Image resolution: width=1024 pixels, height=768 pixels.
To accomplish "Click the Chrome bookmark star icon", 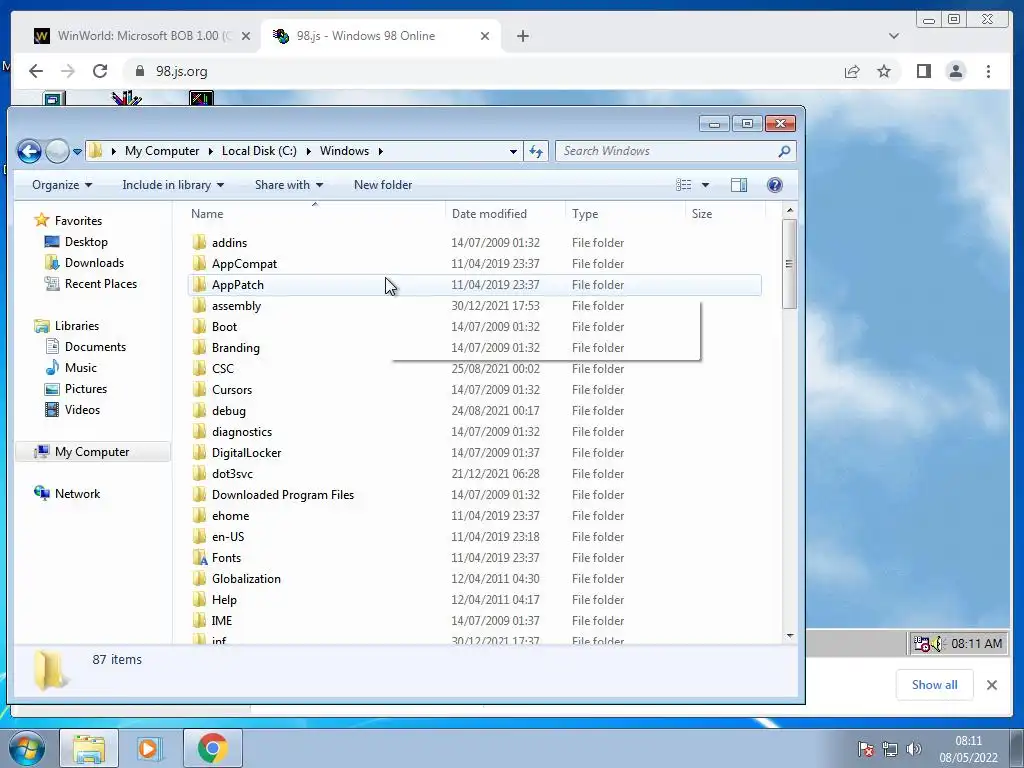I will (x=884, y=71).
